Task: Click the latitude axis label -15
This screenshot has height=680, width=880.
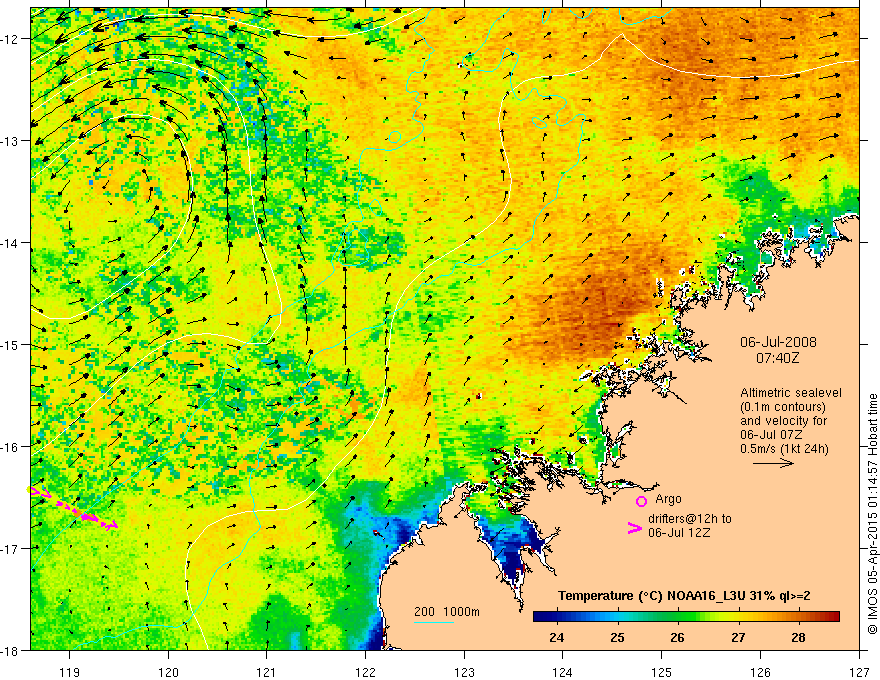Action: [11, 344]
